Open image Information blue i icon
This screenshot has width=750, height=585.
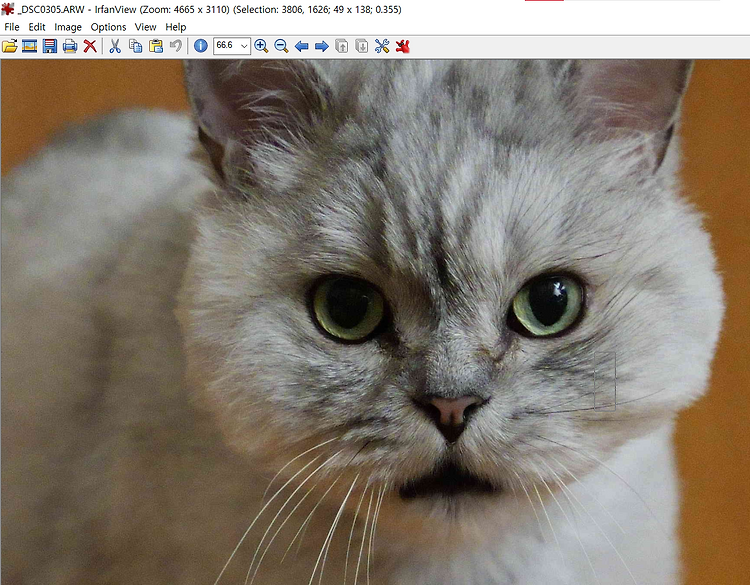(x=200, y=46)
